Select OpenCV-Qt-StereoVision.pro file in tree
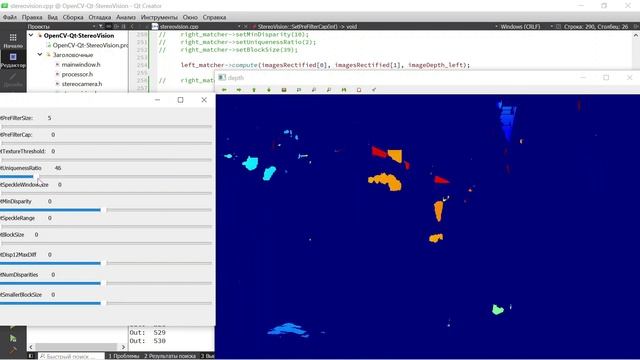This screenshot has width=640, height=360. (x=90, y=45)
